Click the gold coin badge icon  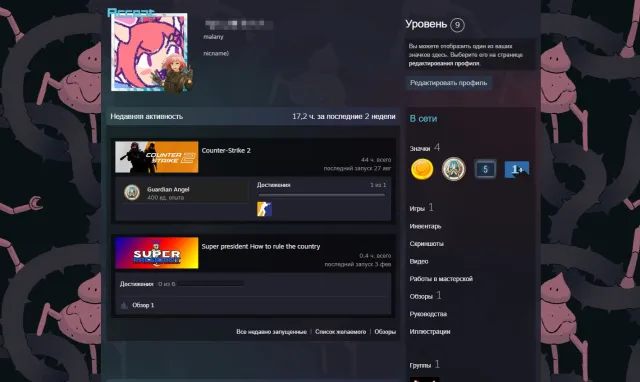click(x=422, y=169)
